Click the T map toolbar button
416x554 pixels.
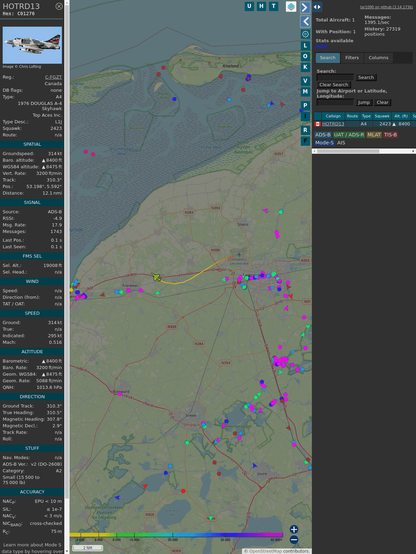point(273,6)
